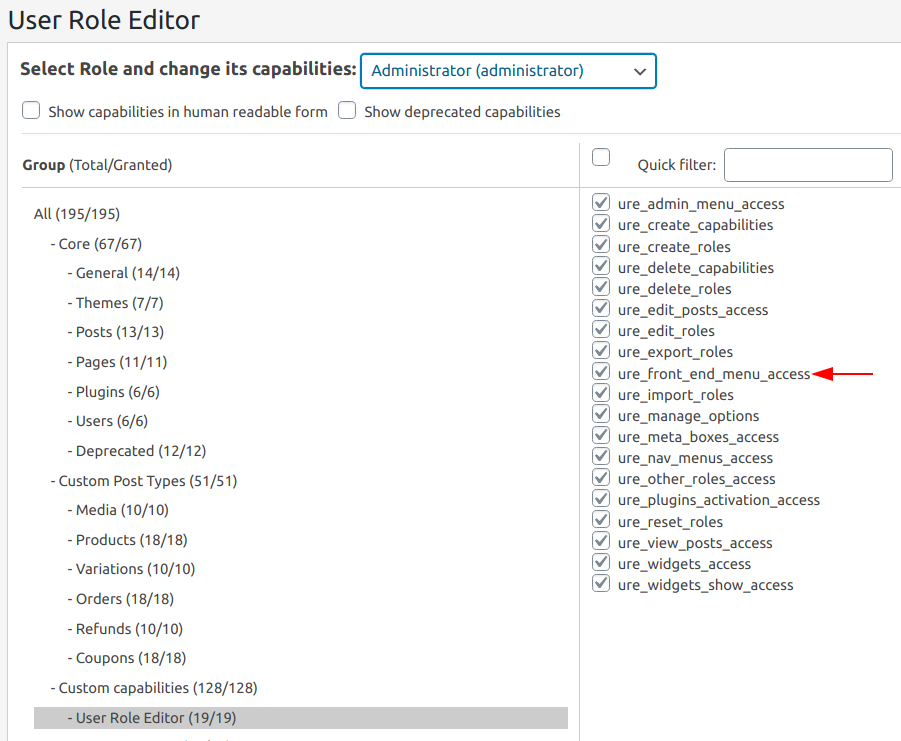
Task: Select the Plugins (6/6) group
Action: (114, 392)
